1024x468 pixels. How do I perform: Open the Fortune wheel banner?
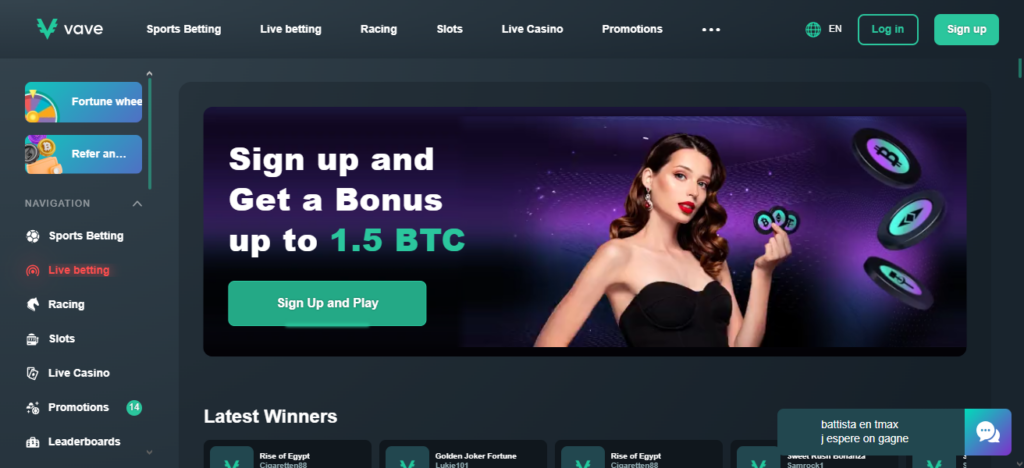click(84, 102)
